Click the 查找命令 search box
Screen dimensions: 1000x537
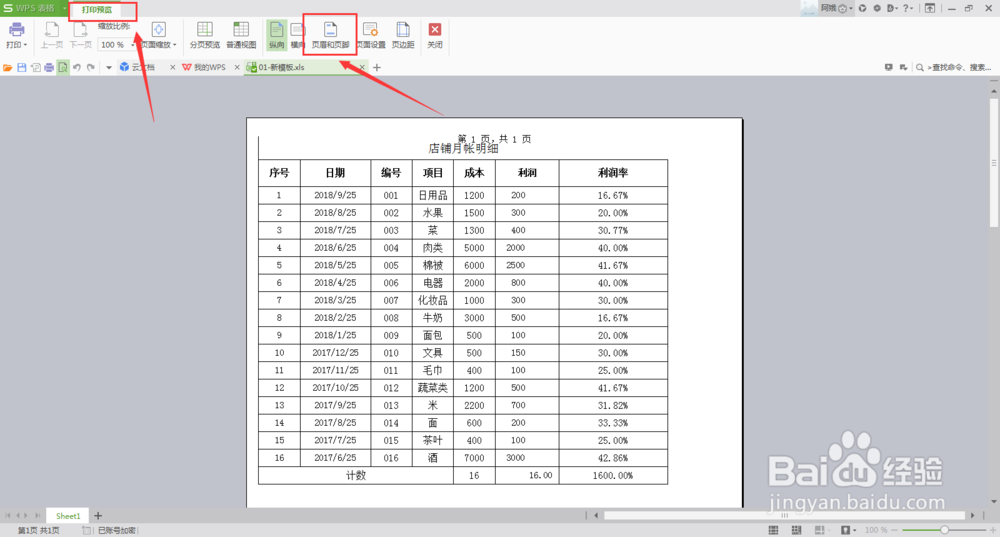pyautogui.click(x=955, y=67)
